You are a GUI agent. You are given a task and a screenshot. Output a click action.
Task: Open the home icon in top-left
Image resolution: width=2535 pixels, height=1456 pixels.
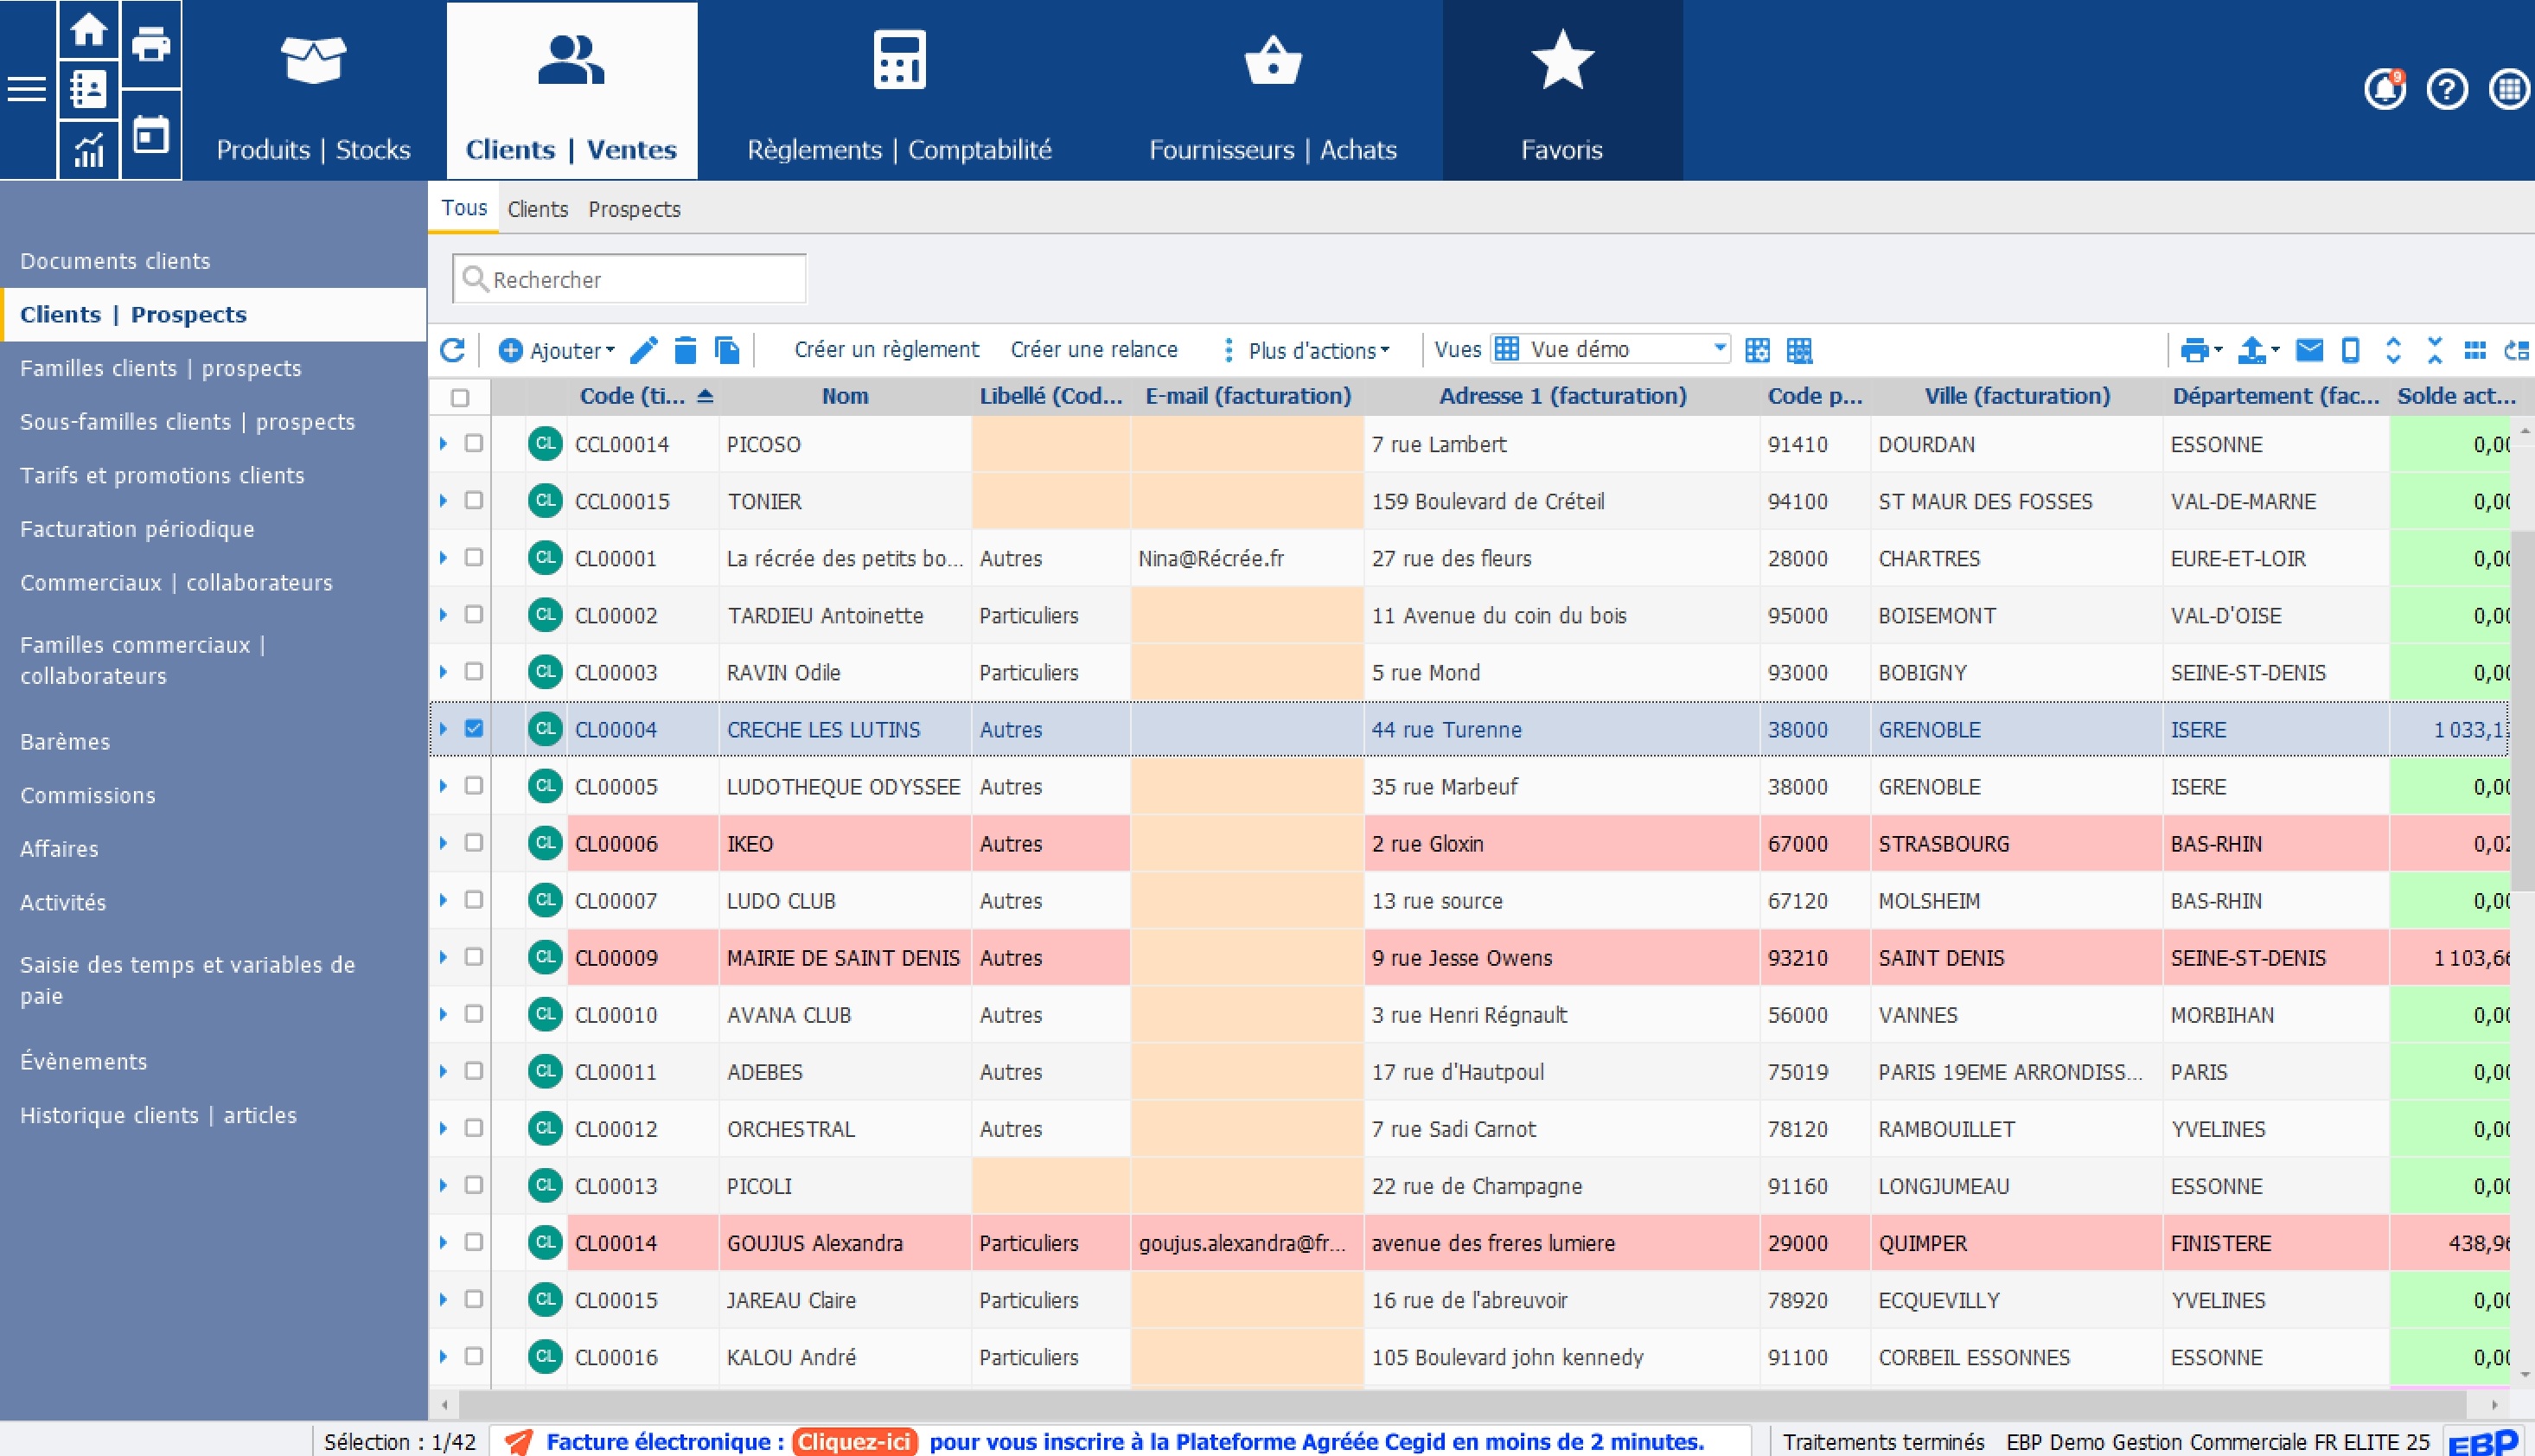(x=89, y=30)
